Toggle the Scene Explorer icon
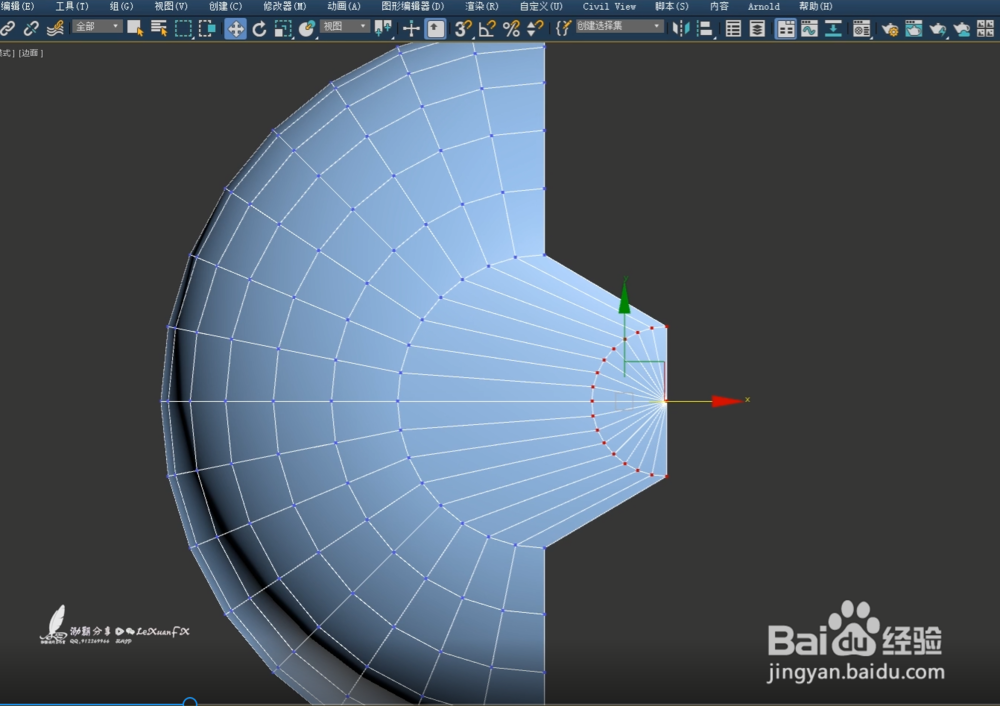 point(733,28)
